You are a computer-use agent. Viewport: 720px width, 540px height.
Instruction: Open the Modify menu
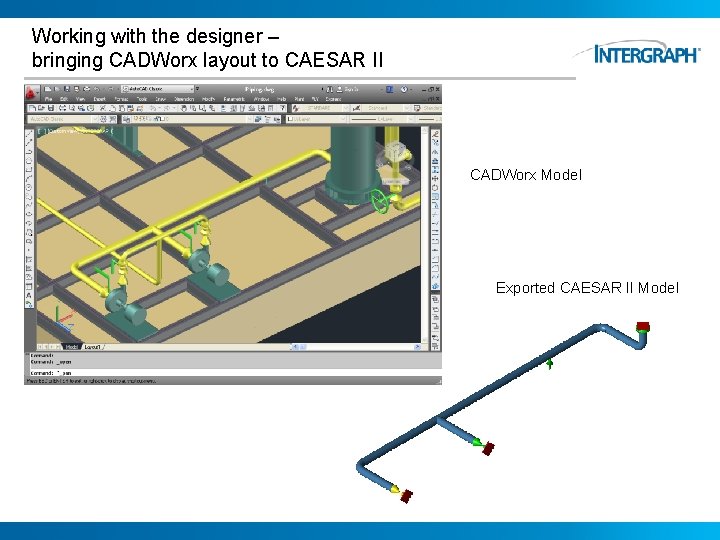[x=208, y=99]
